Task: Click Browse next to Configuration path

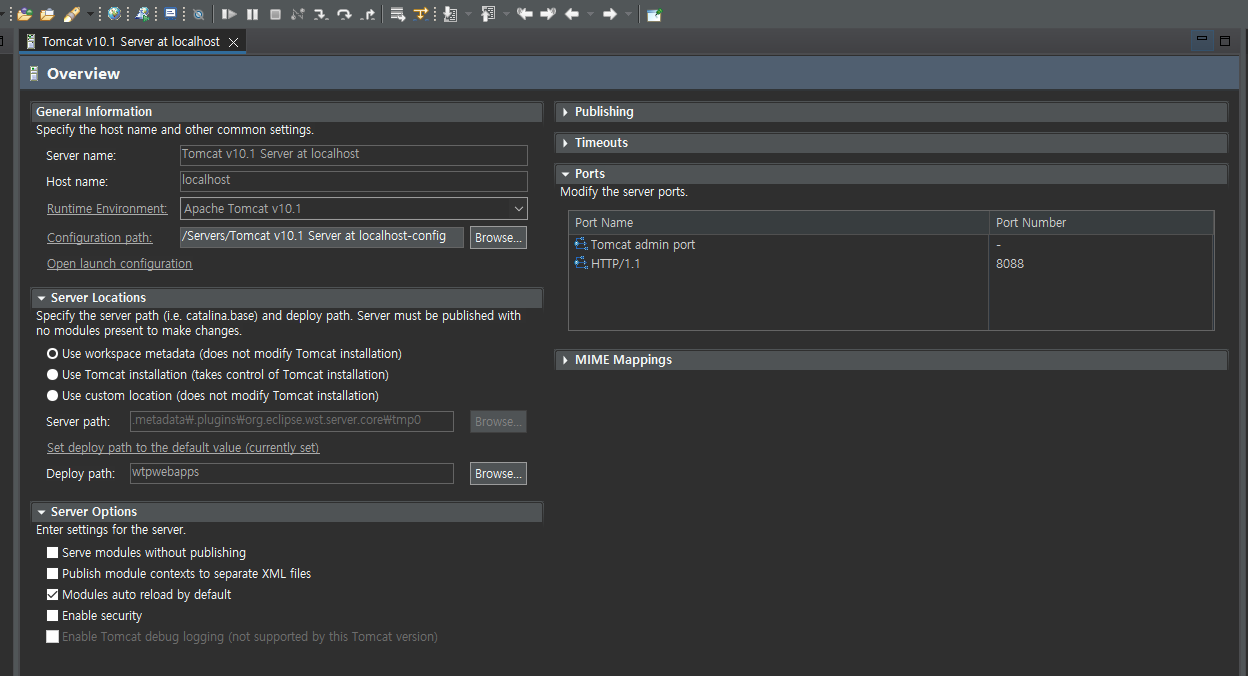Action: click(x=498, y=238)
